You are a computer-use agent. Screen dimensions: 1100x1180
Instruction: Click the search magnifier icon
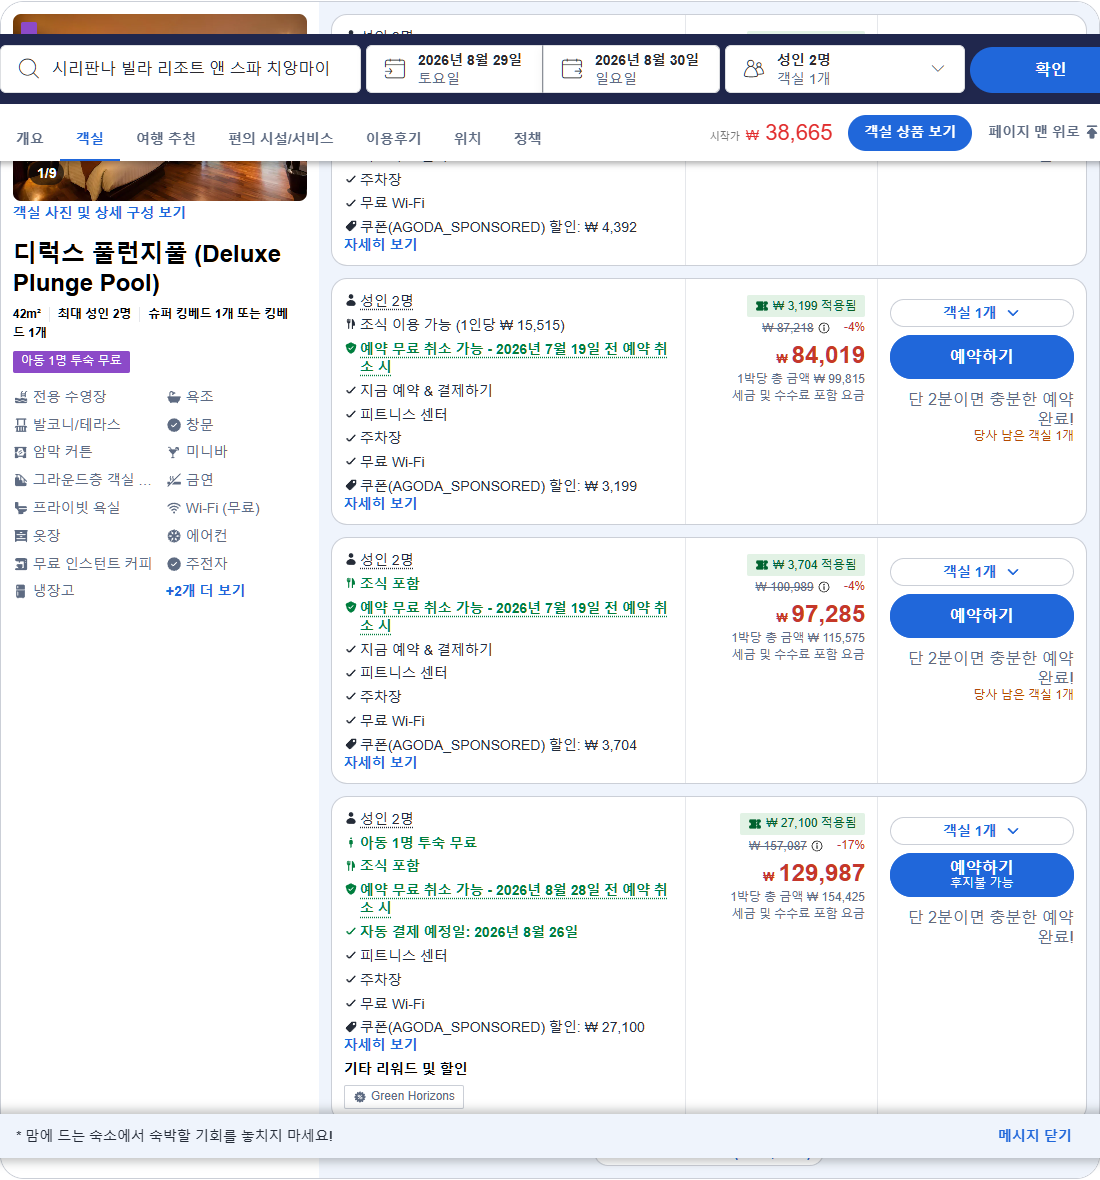tap(29, 68)
